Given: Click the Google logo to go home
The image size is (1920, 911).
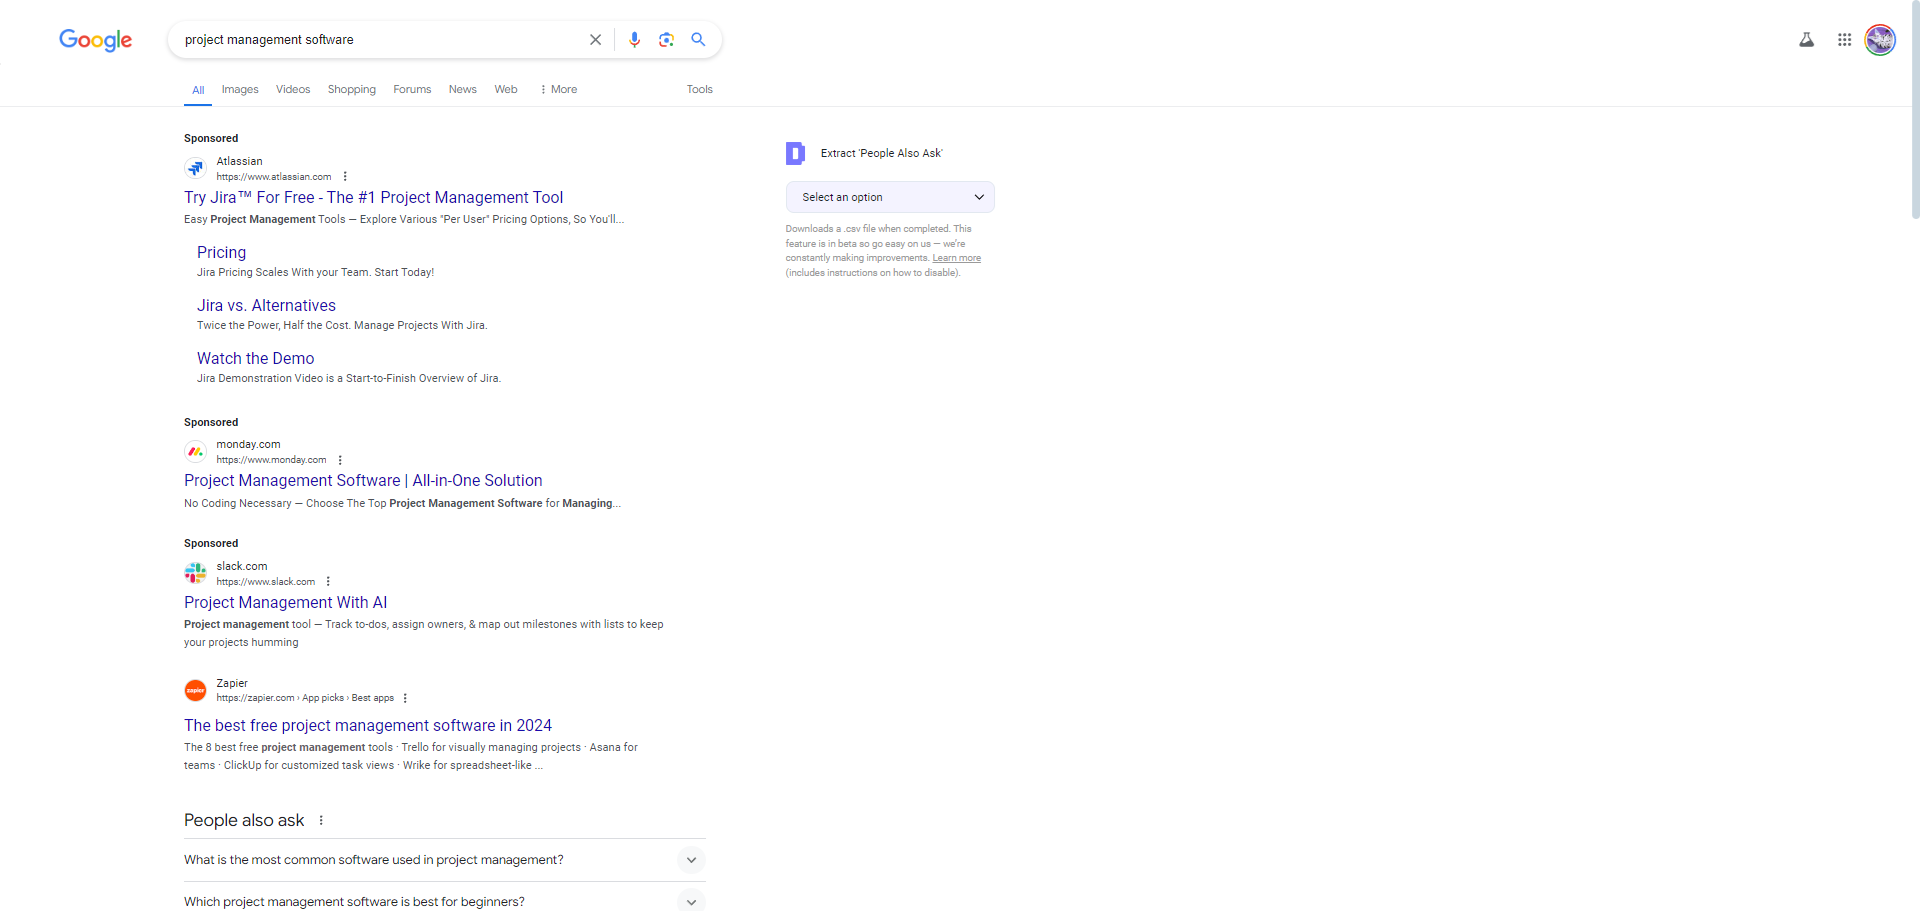Looking at the screenshot, I should (95, 40).
